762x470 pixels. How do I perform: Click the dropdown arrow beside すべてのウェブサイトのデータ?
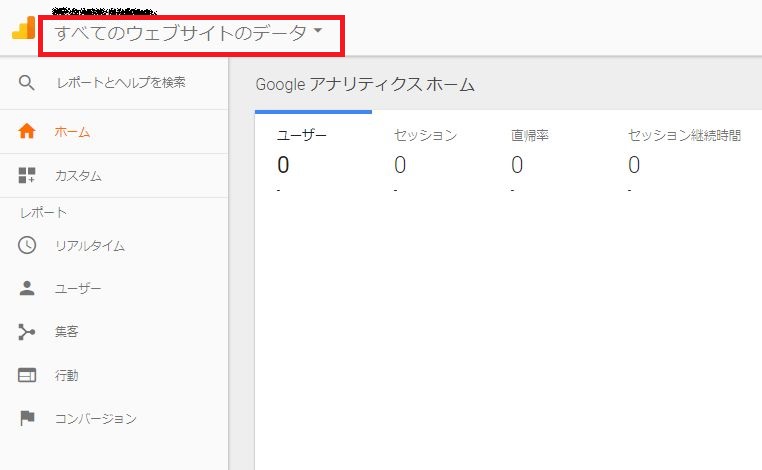pos(318,30)
